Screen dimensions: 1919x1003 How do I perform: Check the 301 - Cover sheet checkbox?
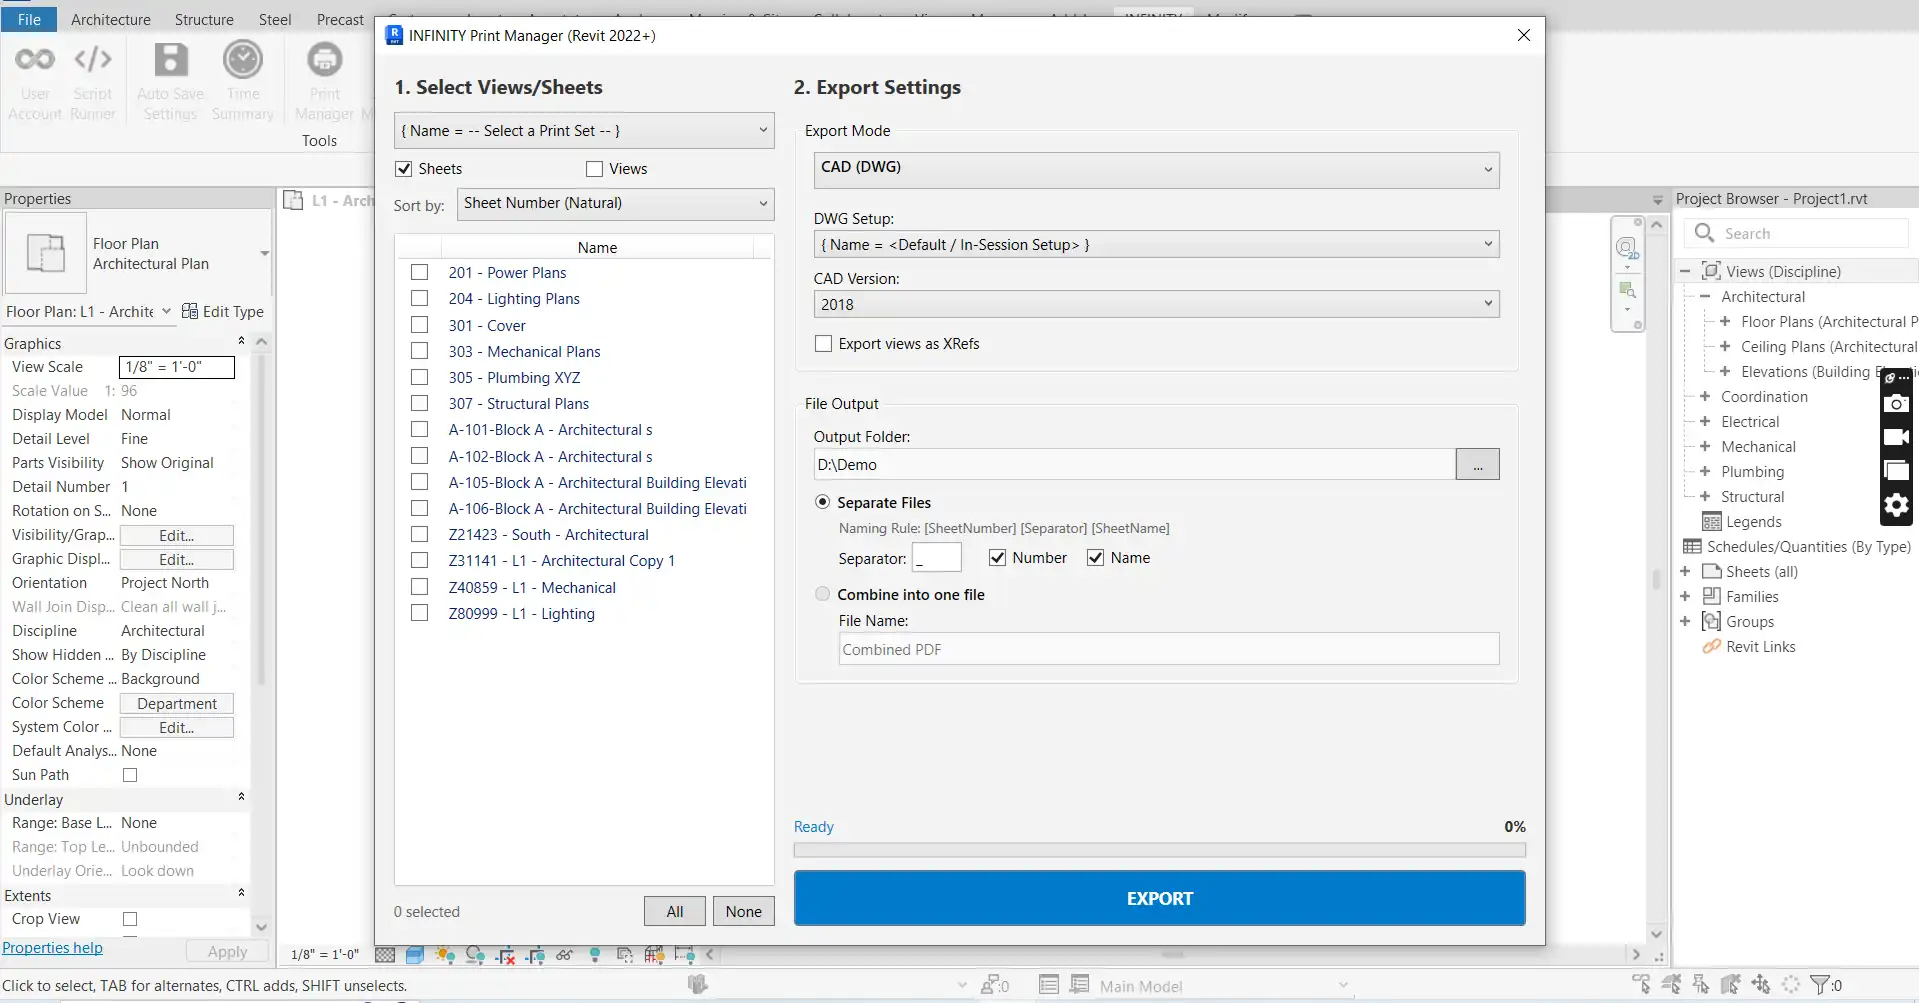(x=420, y=325)
